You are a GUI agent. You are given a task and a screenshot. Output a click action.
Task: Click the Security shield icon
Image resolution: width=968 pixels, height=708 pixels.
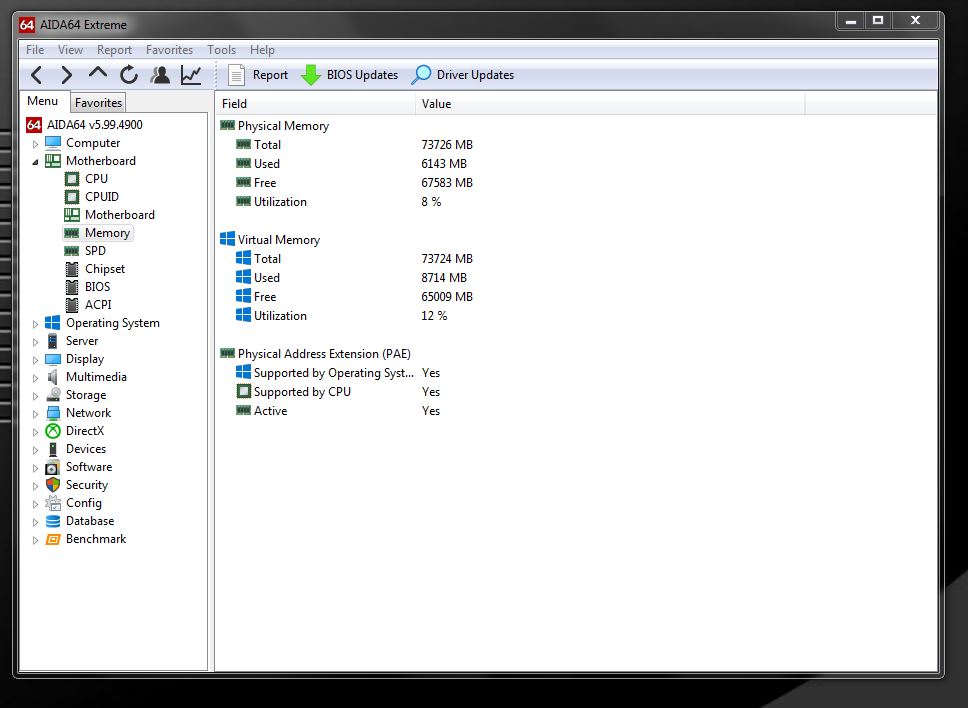(53, 485)
